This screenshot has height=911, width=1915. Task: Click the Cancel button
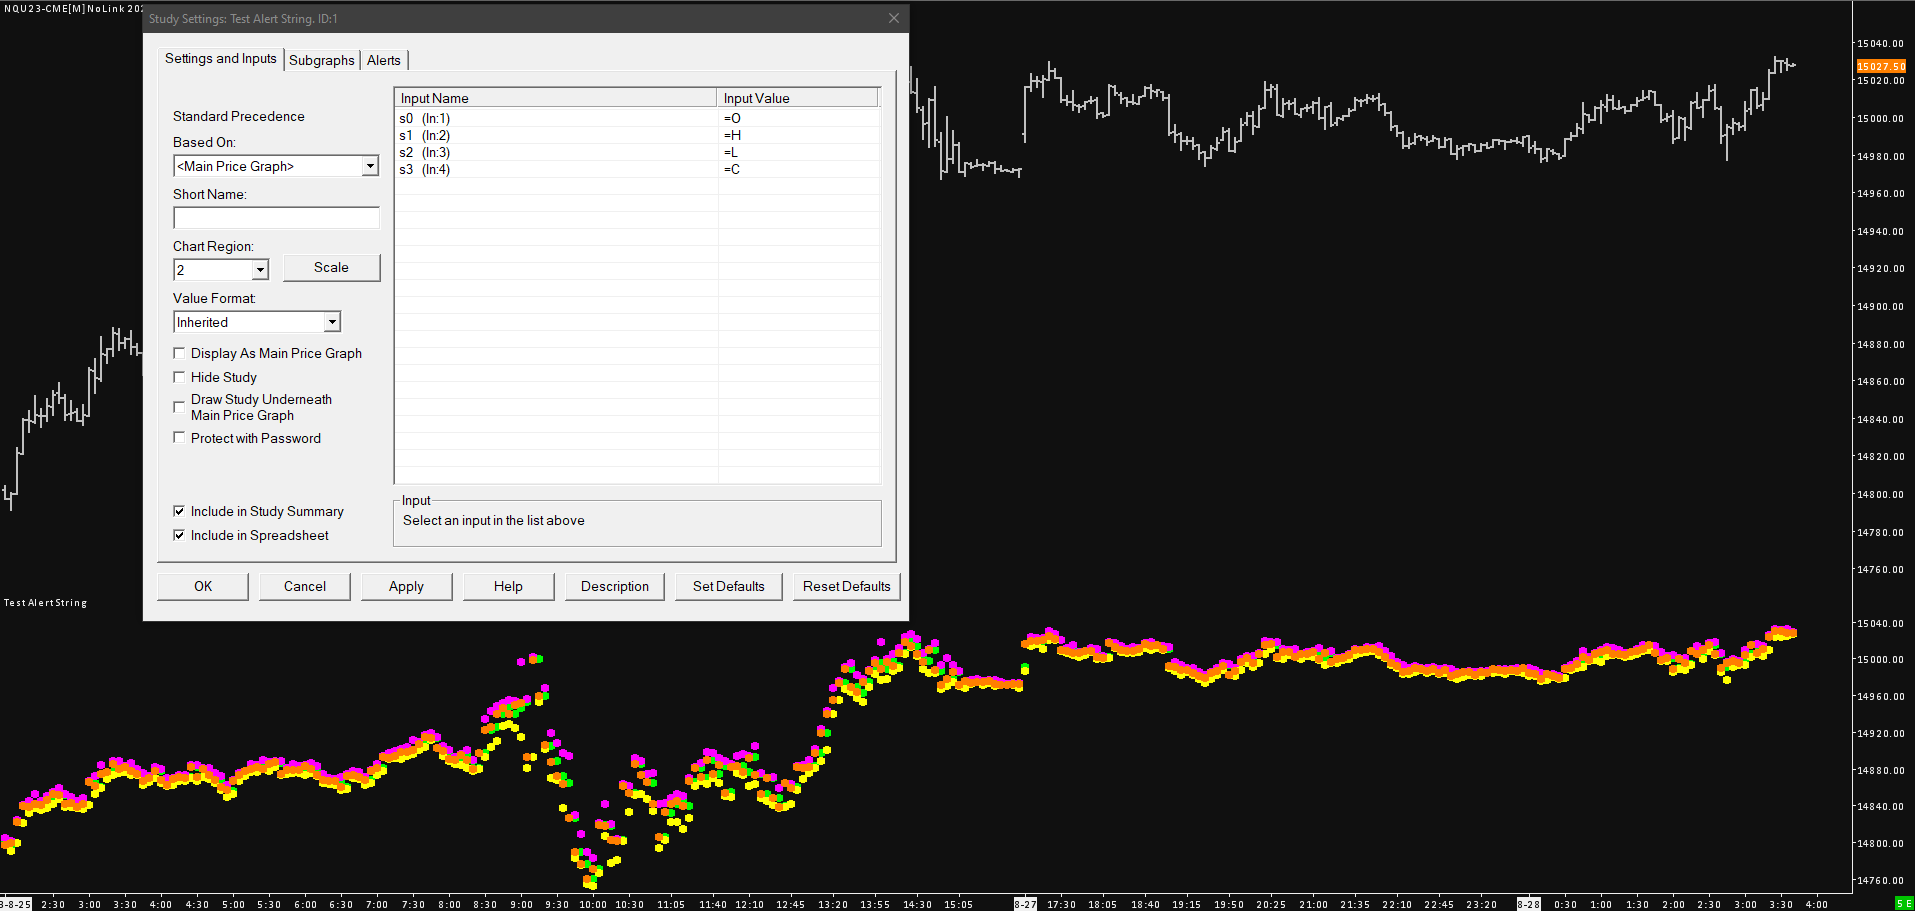pyautogui.click(x=305, y=586)
